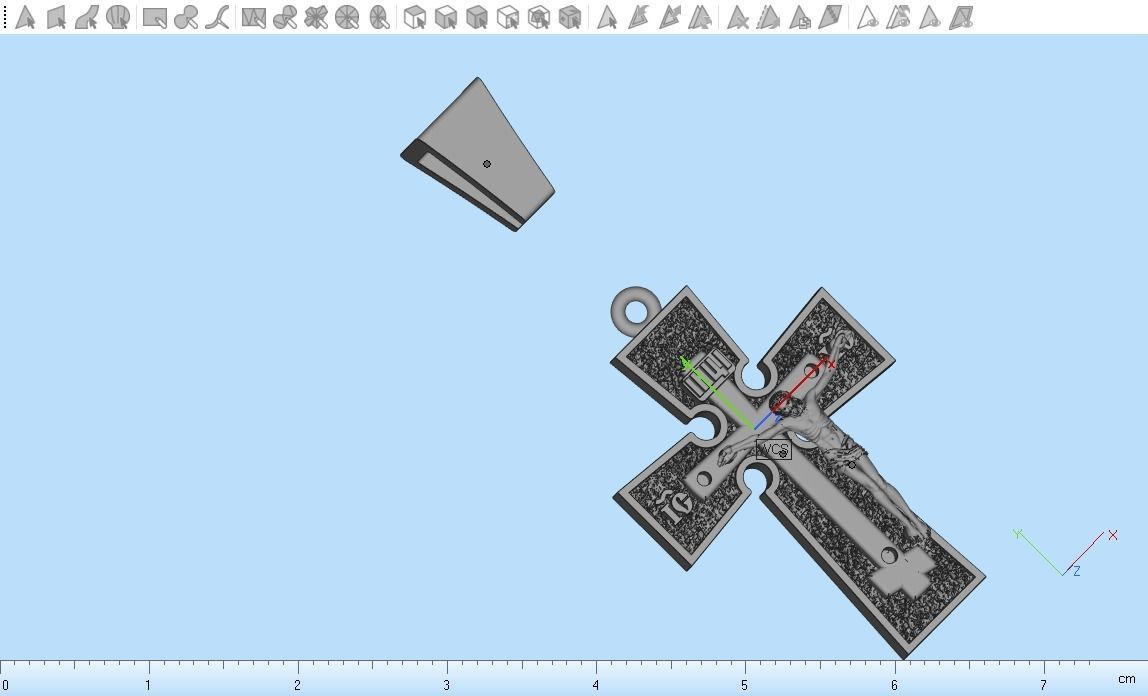Pick the curved polyline marking tool
Image resolution: width=1148 pixels, height=696 pixels.
click(217, 17)
